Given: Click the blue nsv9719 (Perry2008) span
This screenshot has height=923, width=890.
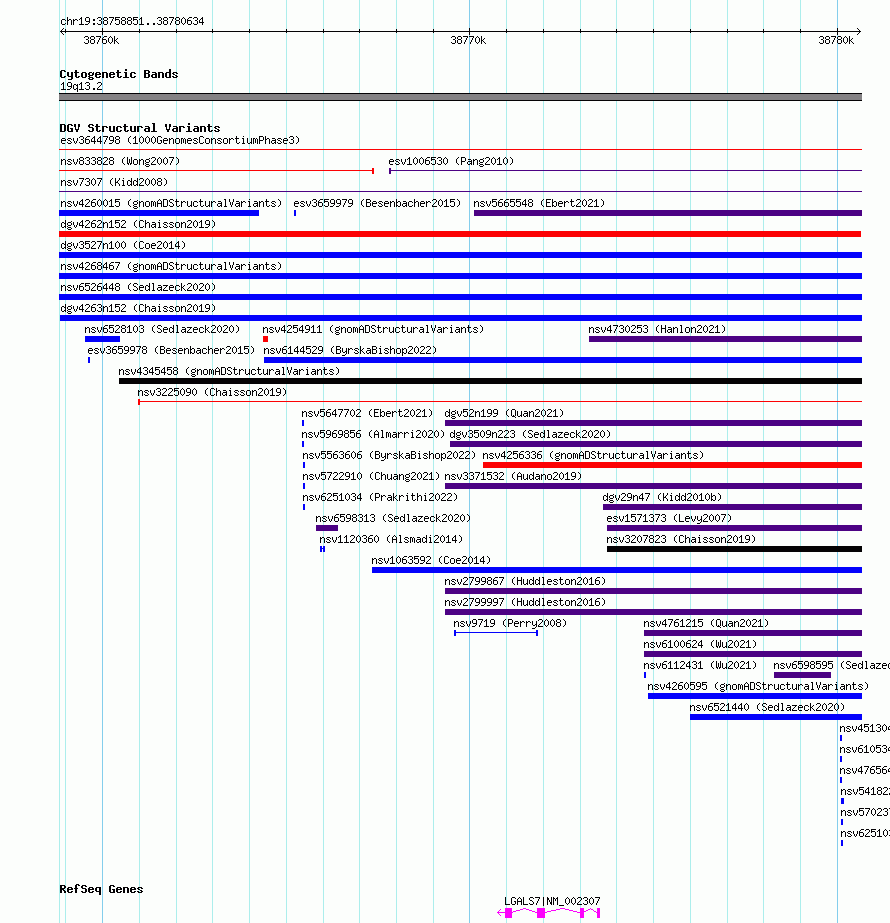Looking at the screenshot, I should coord(496,633).
